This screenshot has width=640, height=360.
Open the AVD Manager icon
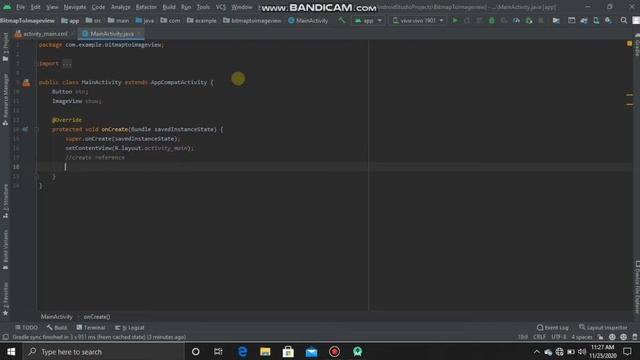[596, 20]
